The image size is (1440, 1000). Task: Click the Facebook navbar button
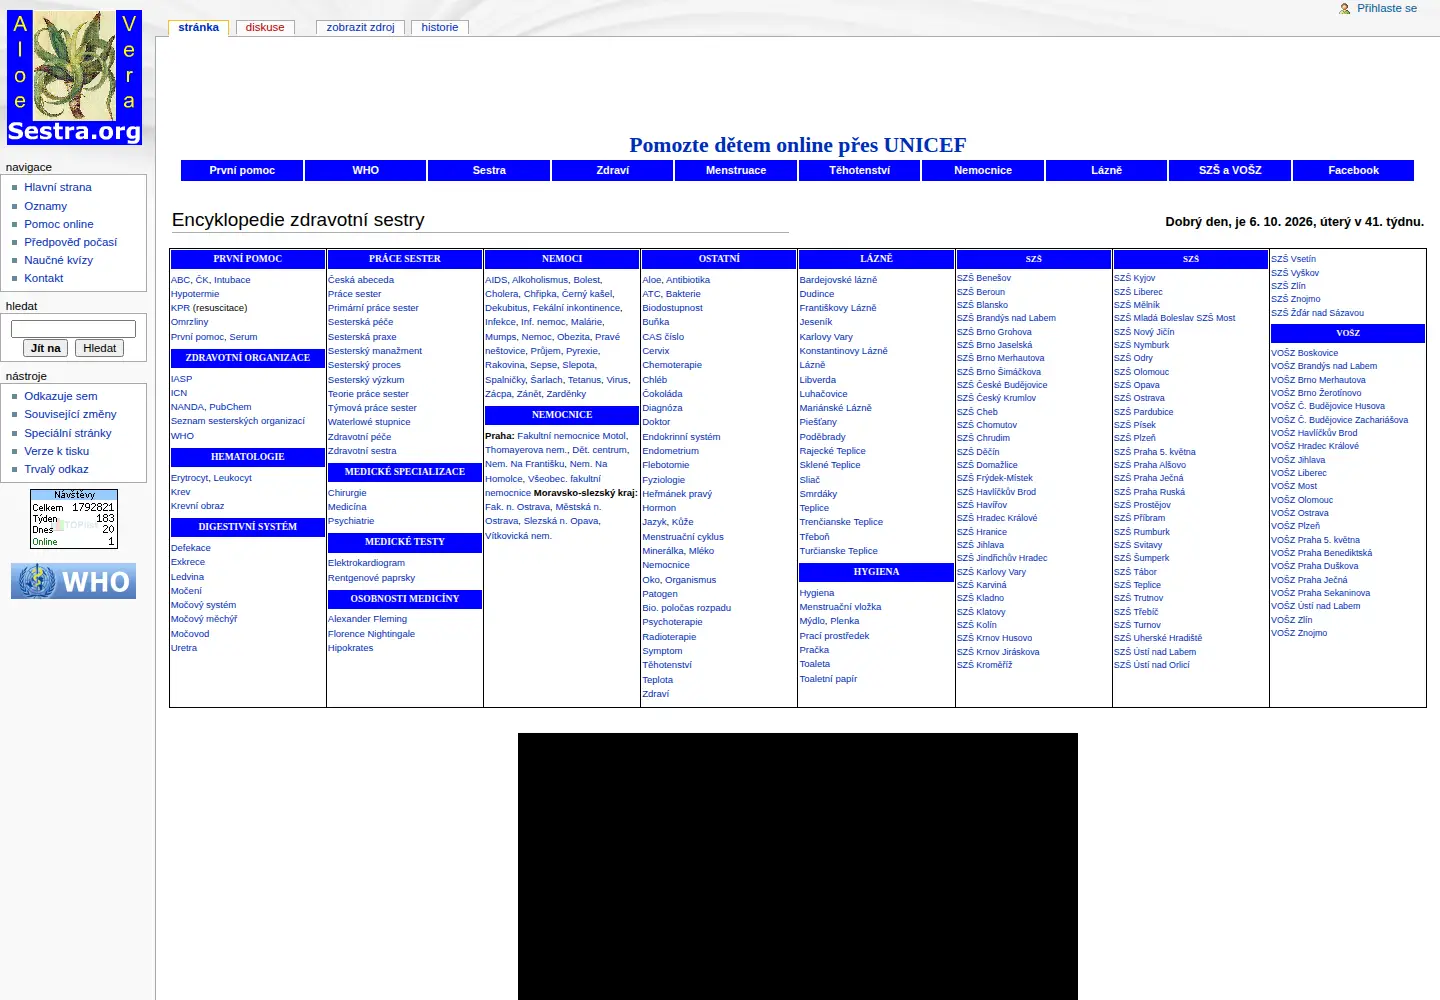click(x=1354, y=170)
